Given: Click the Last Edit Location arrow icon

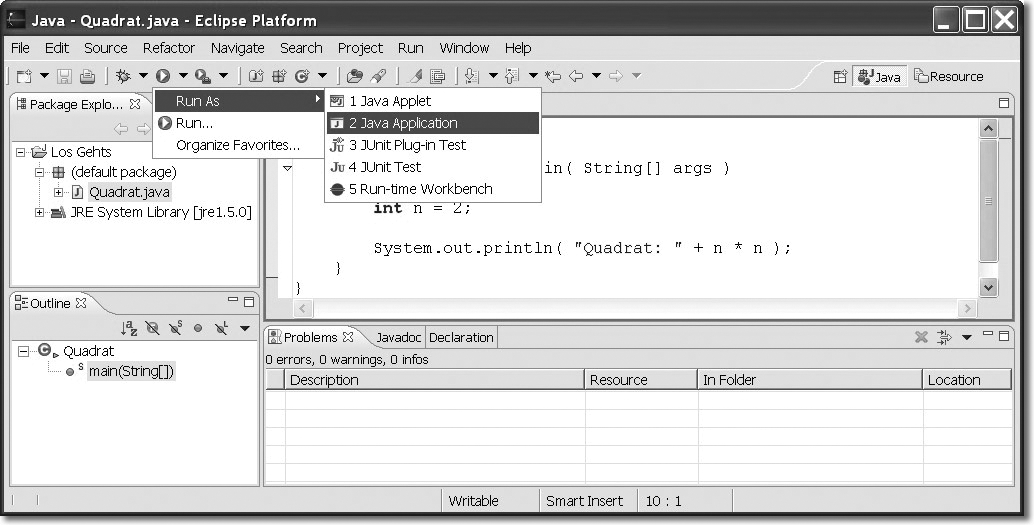Looking at the screenshot, I should (551, 76).
